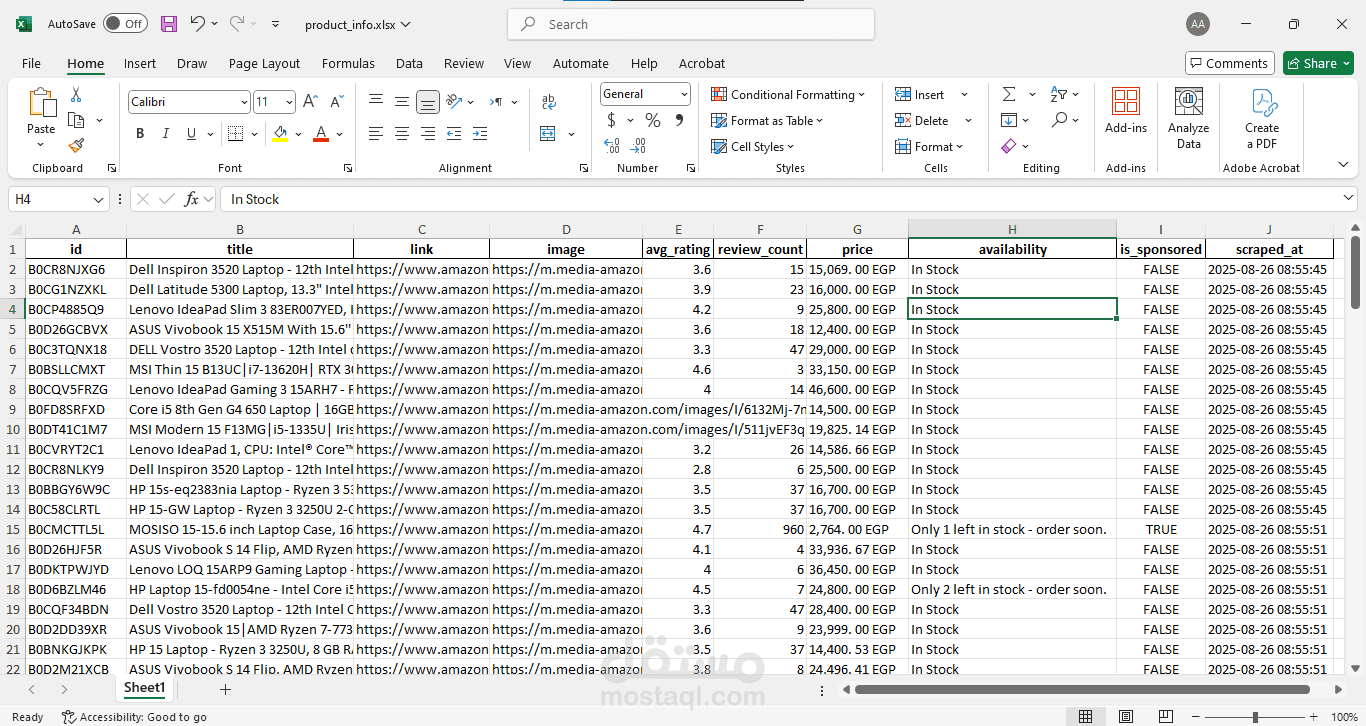Expand Format as Table menu
The width and height of the screenshot is (1366, 726).
(x=767, y=120)
